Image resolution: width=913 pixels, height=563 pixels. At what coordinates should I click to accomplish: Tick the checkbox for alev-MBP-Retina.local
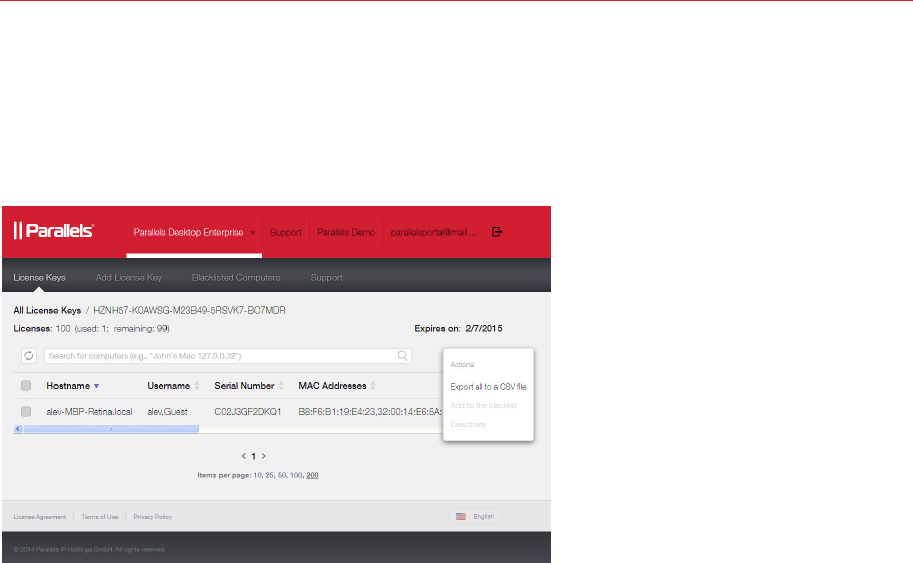click(26, 412)
